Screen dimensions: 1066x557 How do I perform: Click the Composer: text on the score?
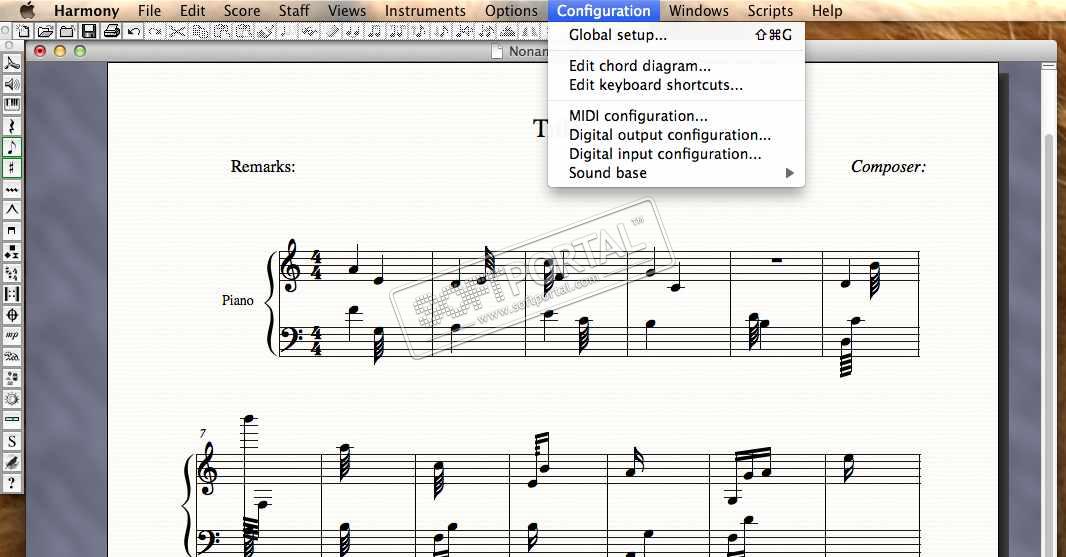tap(888, 167)
